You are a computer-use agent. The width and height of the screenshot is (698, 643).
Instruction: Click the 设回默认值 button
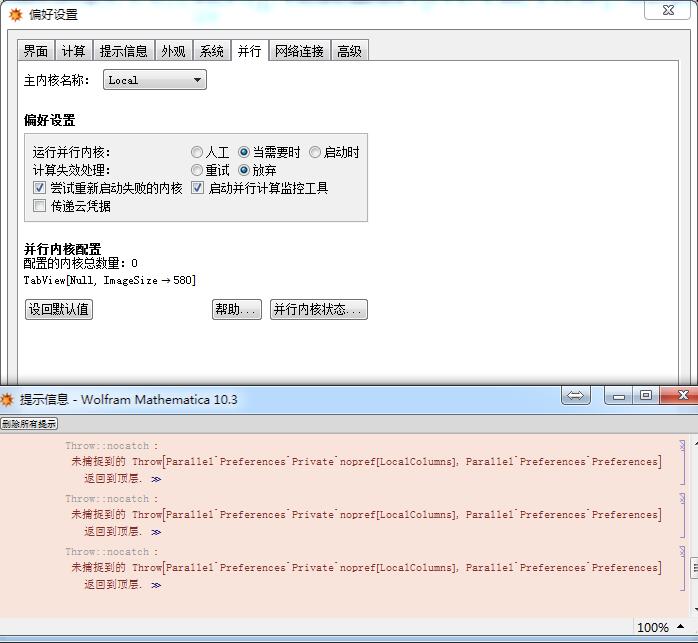59,309
